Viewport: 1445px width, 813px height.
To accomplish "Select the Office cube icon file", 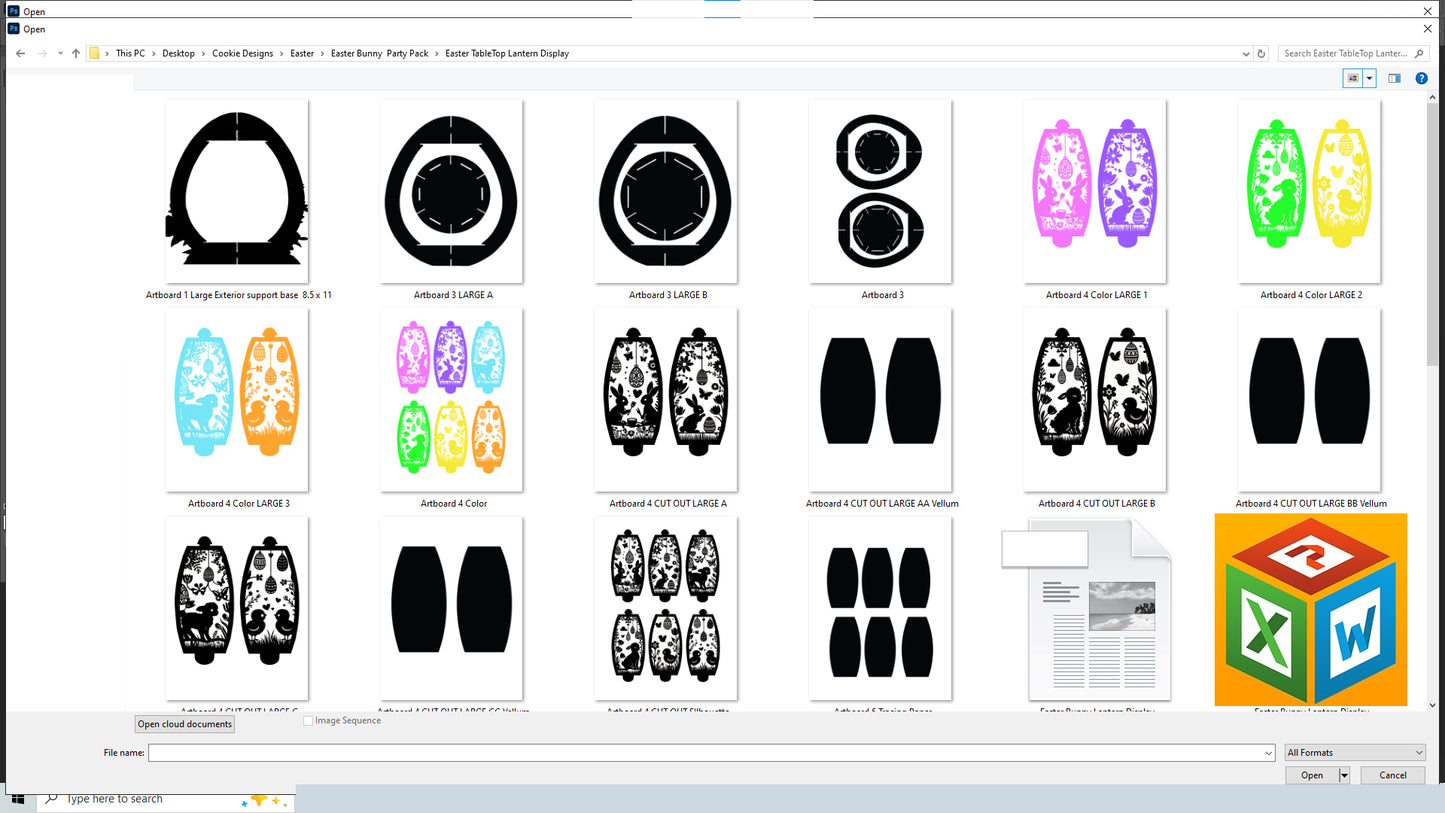I will tap(1311, 610).
